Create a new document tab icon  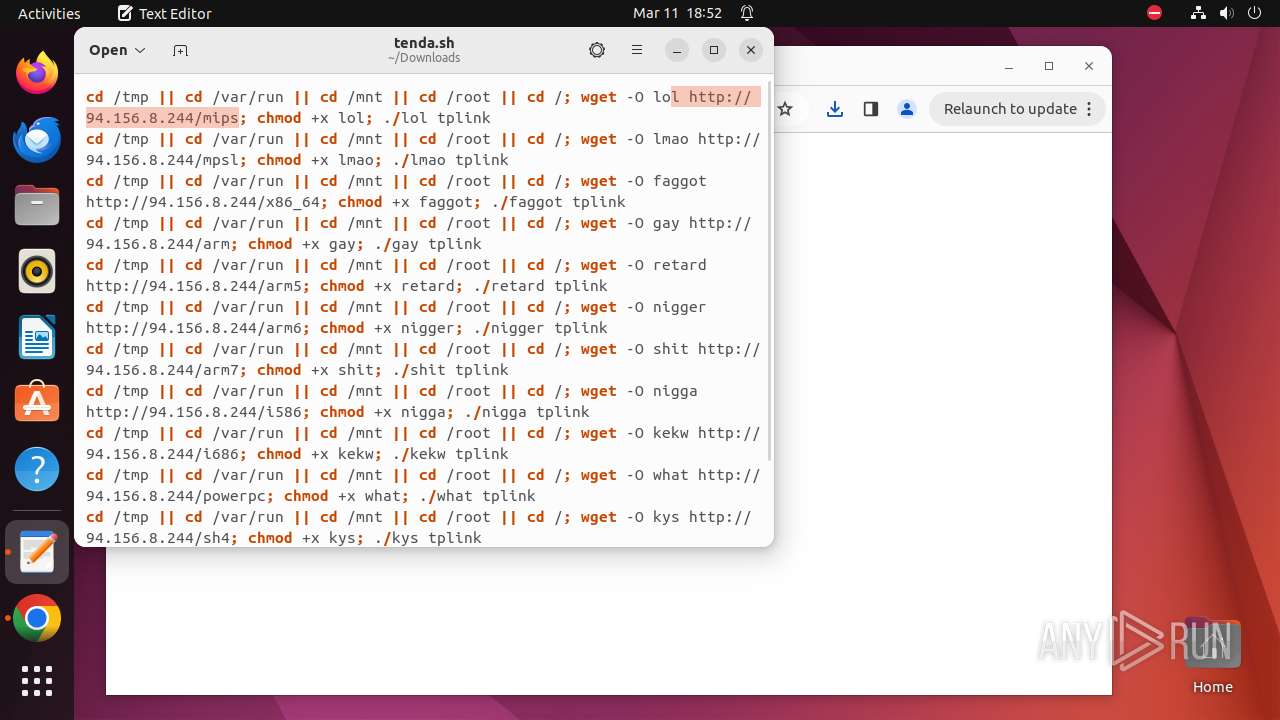[180, 50]
